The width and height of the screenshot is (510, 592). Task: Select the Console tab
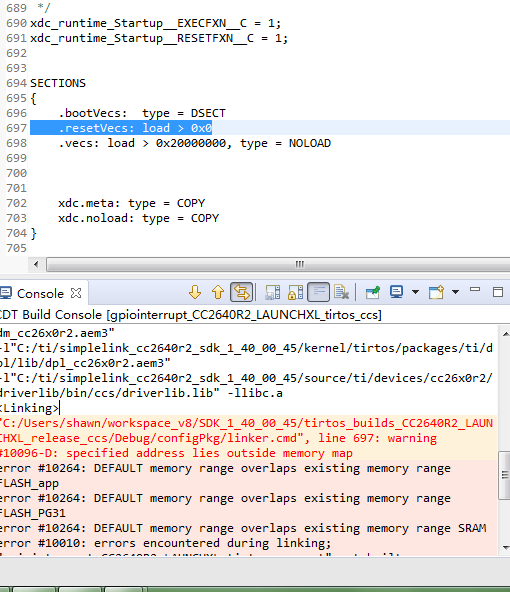(x=40, y=293)
